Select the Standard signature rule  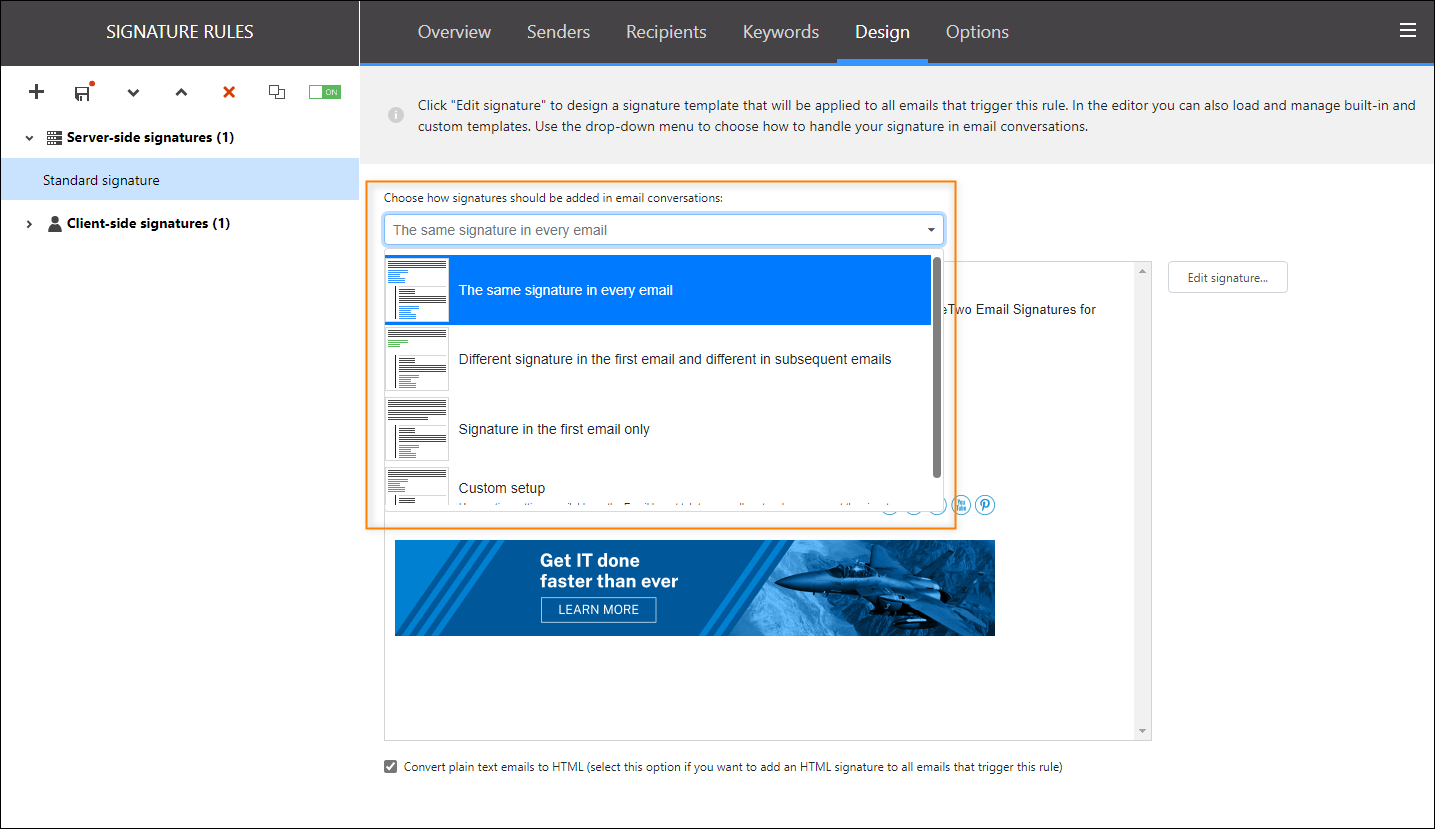(x=101, y=179)
